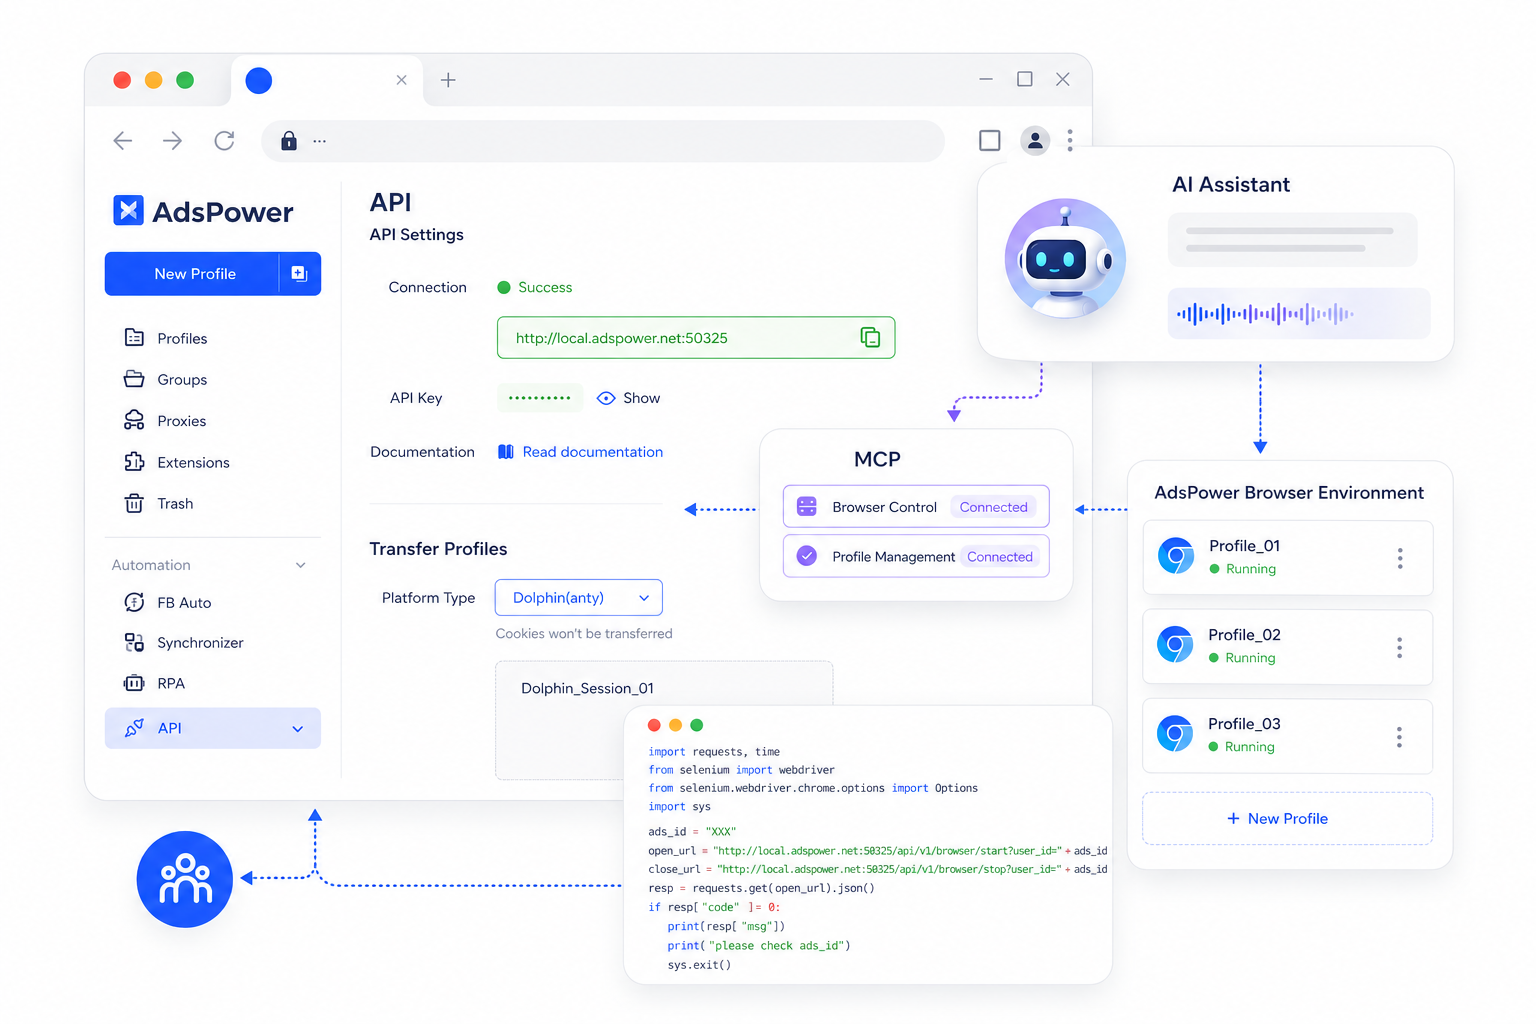Viewport: 1536px width, 1024px height.
Task: Click the AI Assistant voice waveform bar
Action: point(1299,314)
